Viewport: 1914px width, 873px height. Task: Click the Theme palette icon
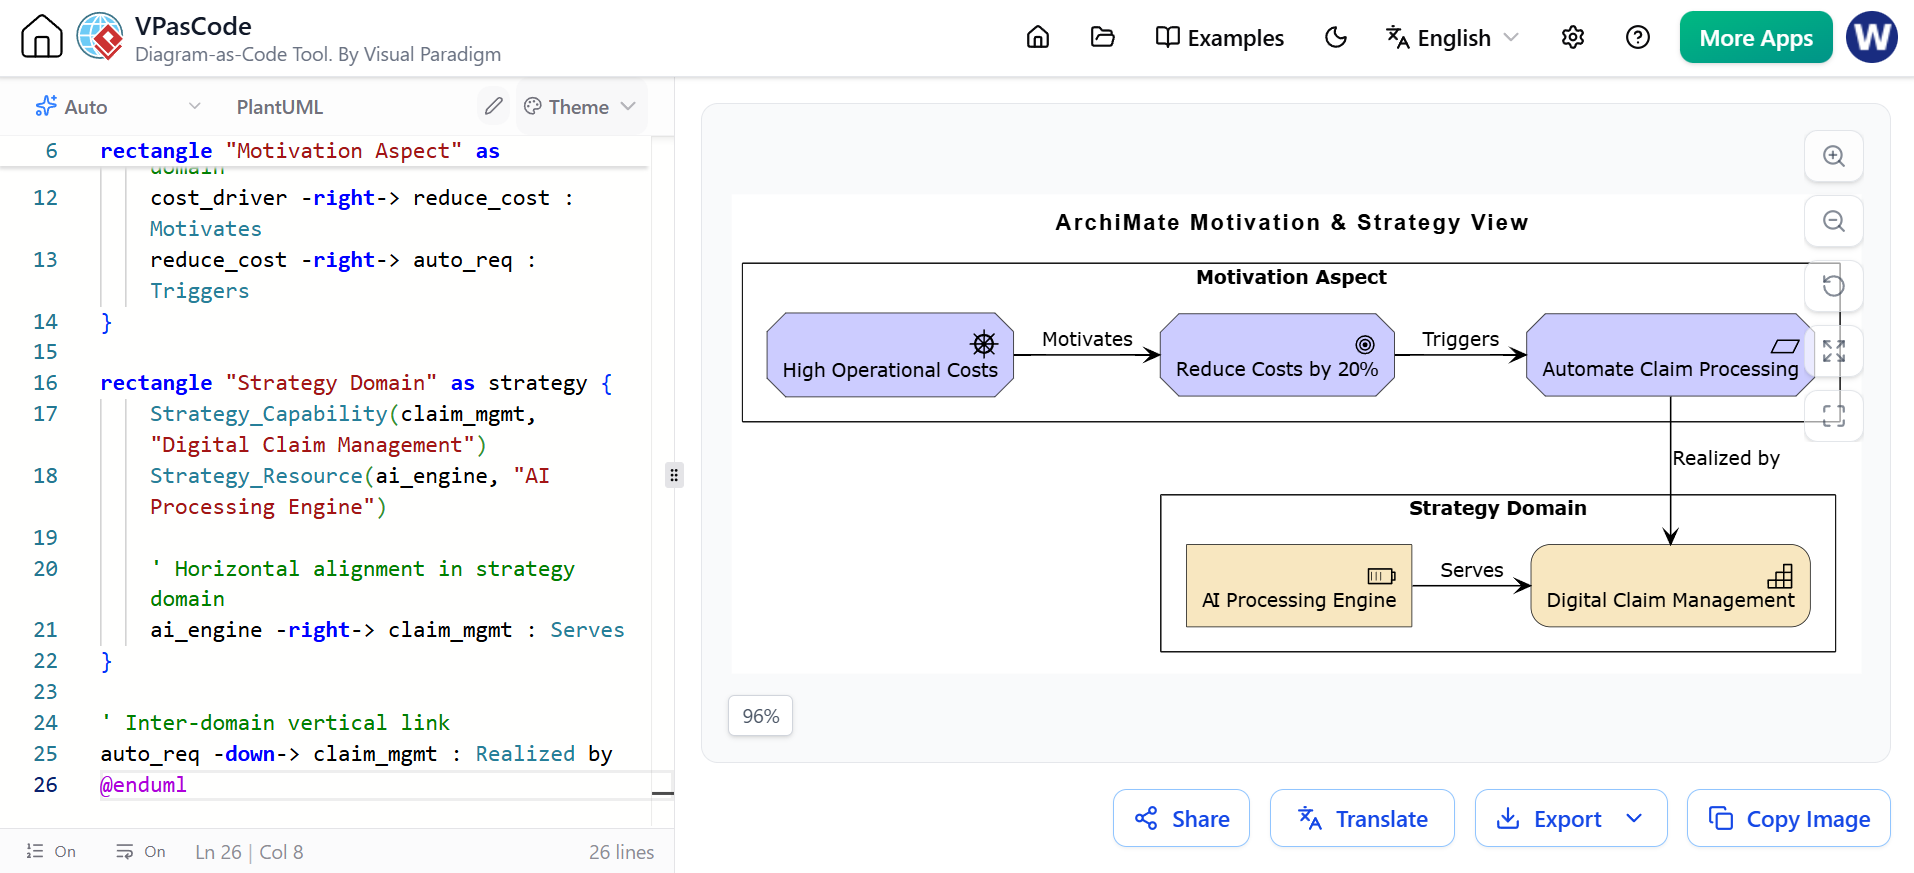533,106
